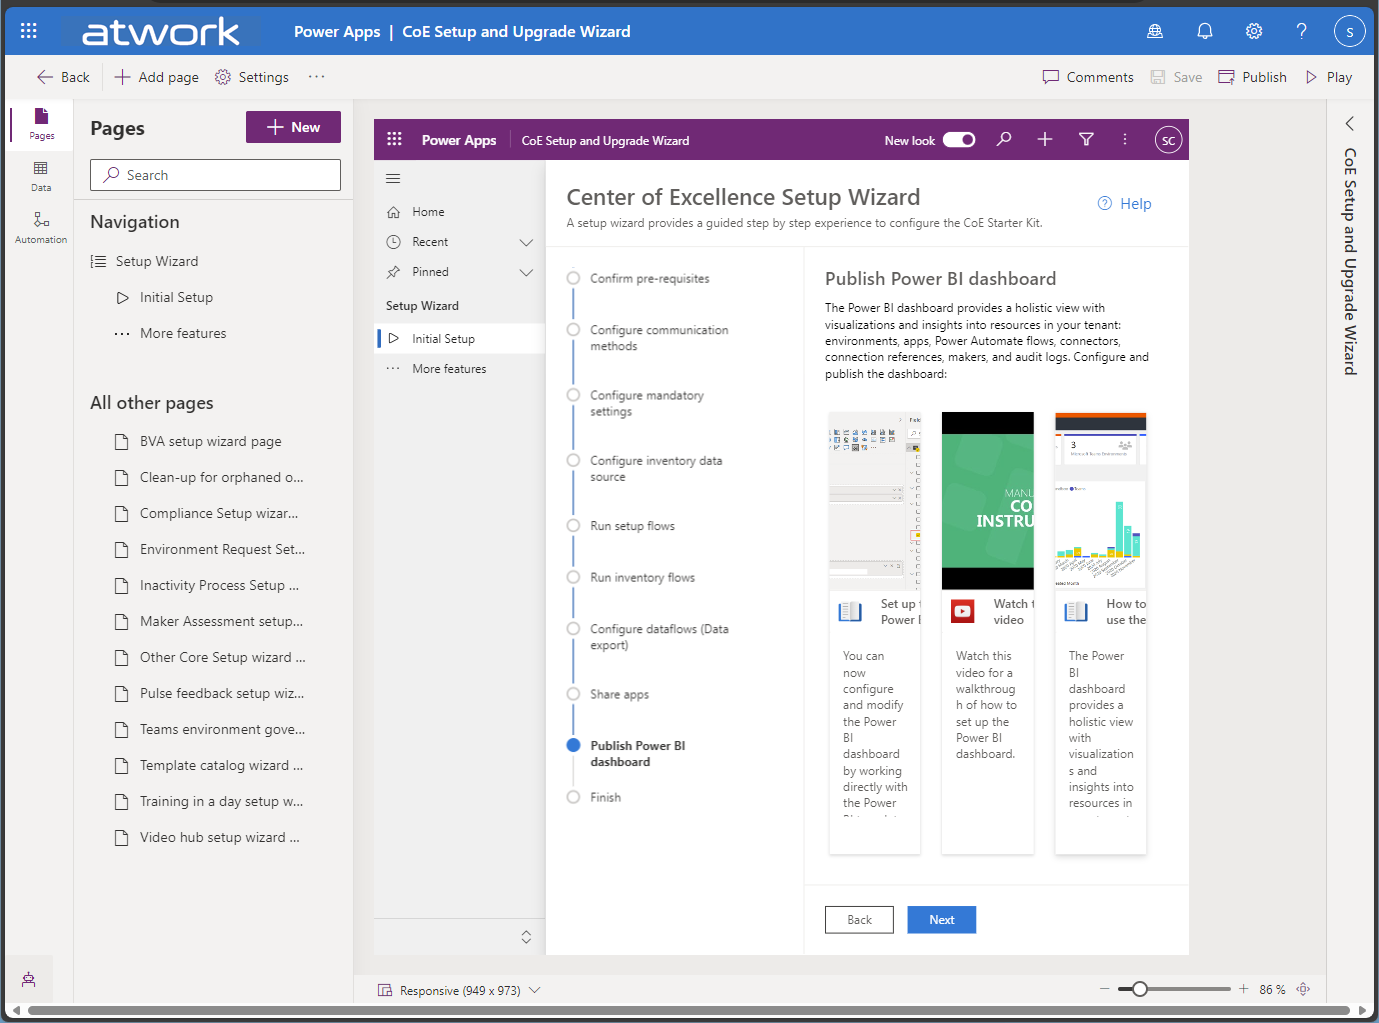The image size is (1379, 1023).
Task: Toggle the New look switch
Action: pyautogui.click(x=959, y=140)
